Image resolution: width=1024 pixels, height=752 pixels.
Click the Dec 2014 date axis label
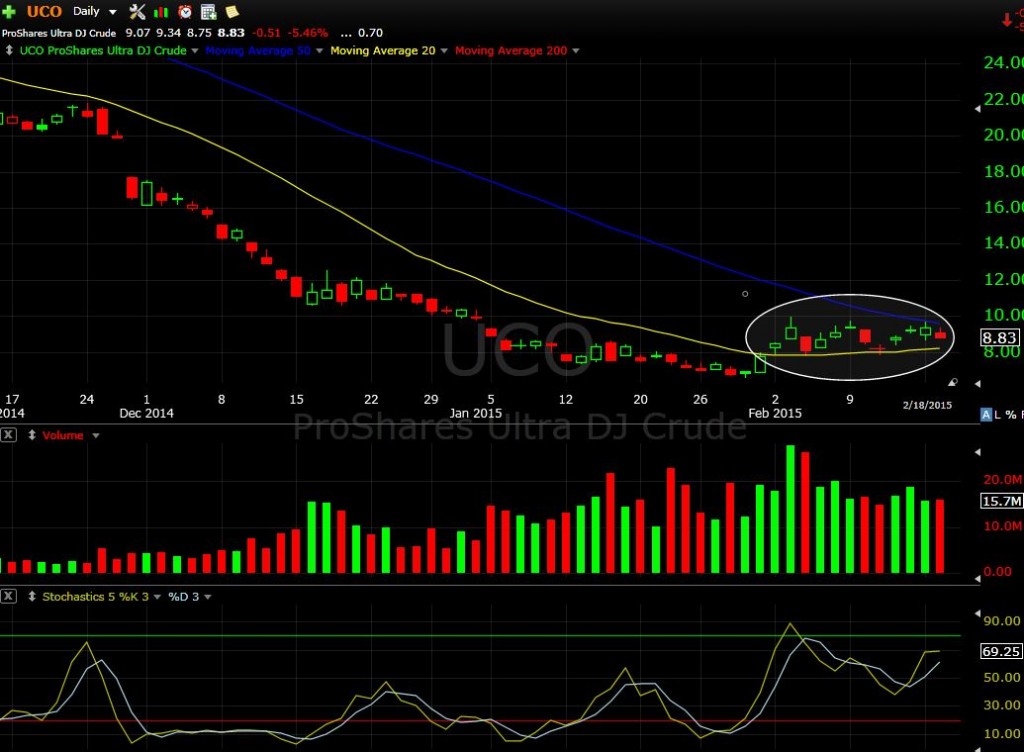(x=146, y=413)
